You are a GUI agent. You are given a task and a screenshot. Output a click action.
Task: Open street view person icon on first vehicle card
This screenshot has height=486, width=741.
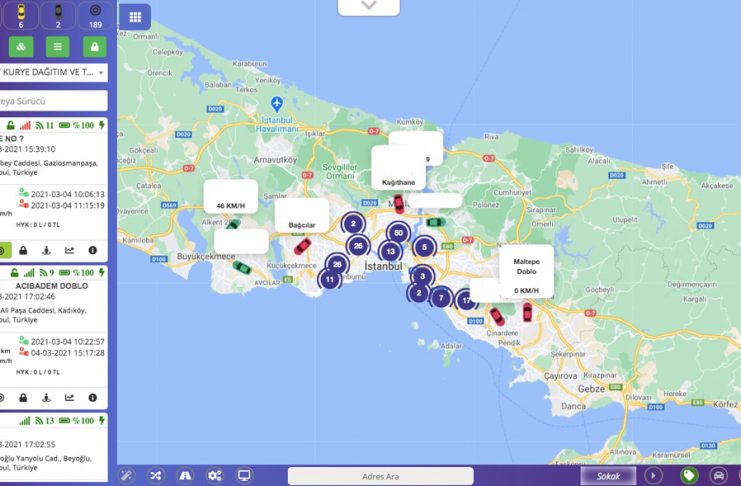click(x=46, y=250)
